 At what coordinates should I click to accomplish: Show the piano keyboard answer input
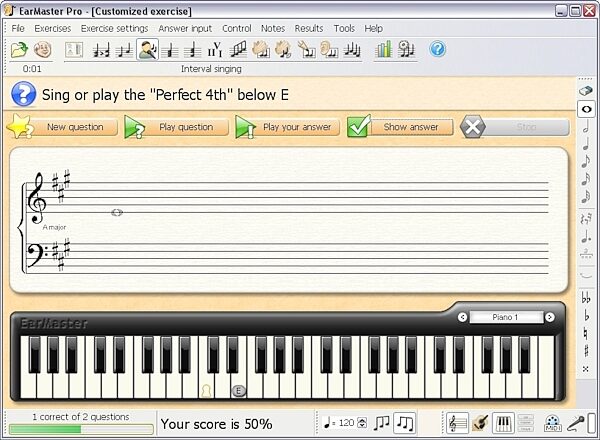pos(503,423)
